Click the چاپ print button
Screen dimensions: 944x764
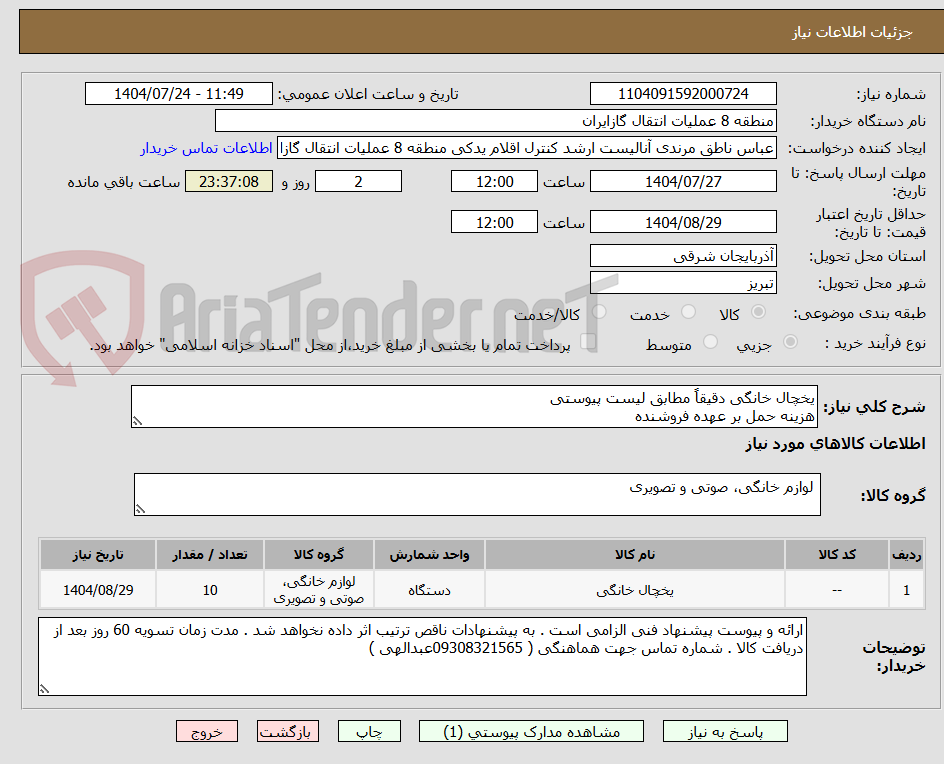click(x=369, y=731)
